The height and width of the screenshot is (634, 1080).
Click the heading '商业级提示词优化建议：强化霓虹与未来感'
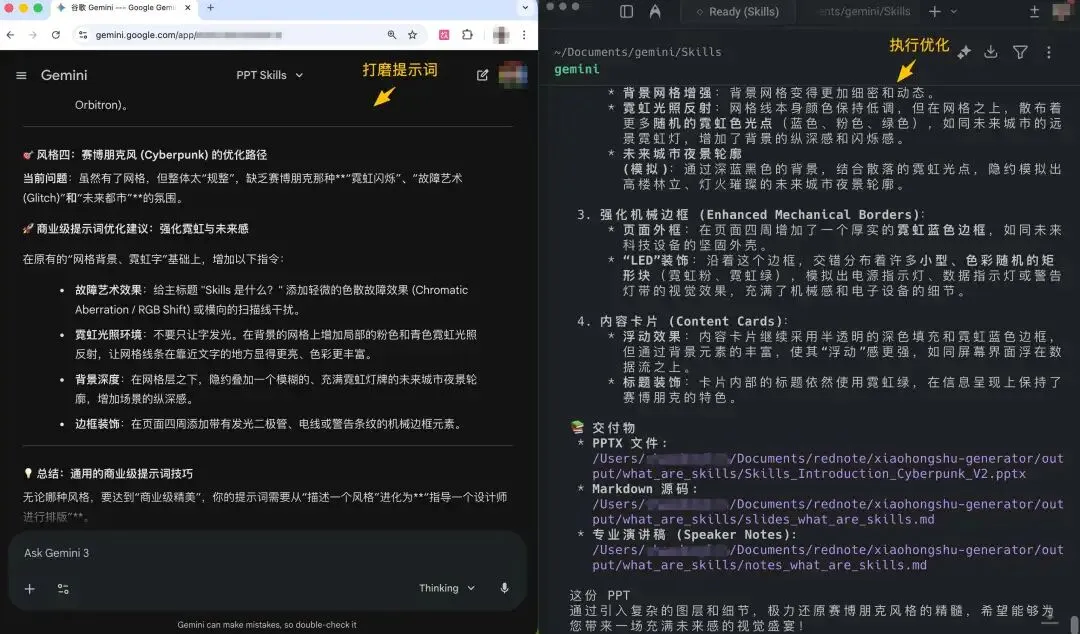(x=136, y=228)
